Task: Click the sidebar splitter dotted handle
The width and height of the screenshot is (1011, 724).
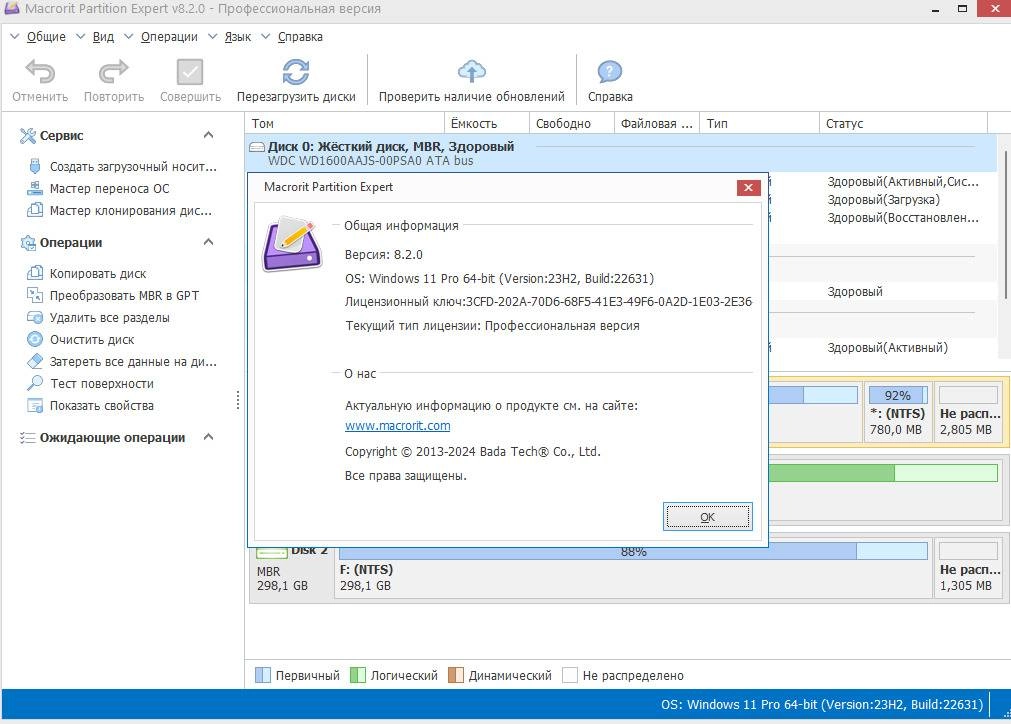Action: [x=238, y=400]
